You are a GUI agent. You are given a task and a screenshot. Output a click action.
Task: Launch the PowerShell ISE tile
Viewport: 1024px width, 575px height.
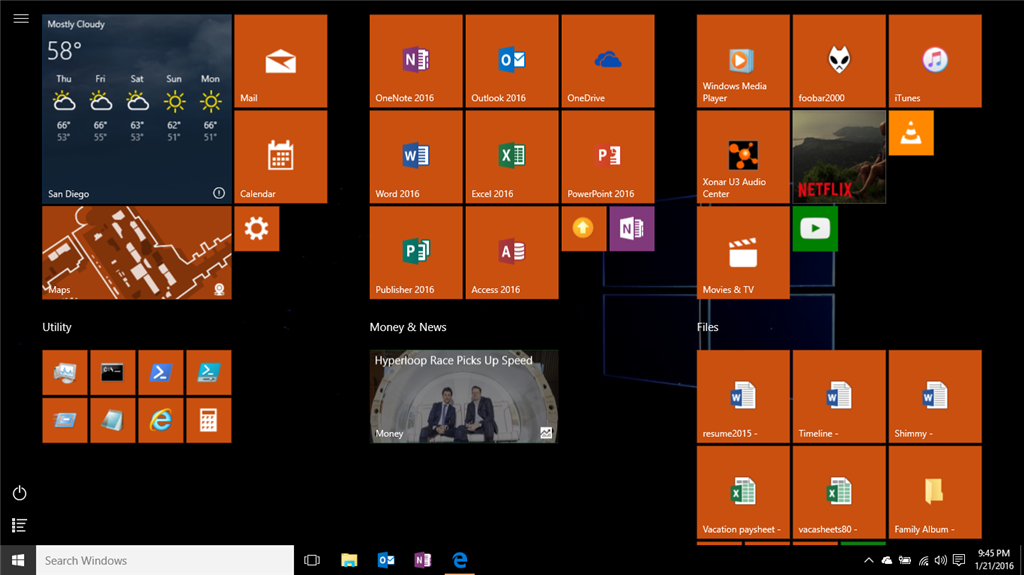(209, 372)
